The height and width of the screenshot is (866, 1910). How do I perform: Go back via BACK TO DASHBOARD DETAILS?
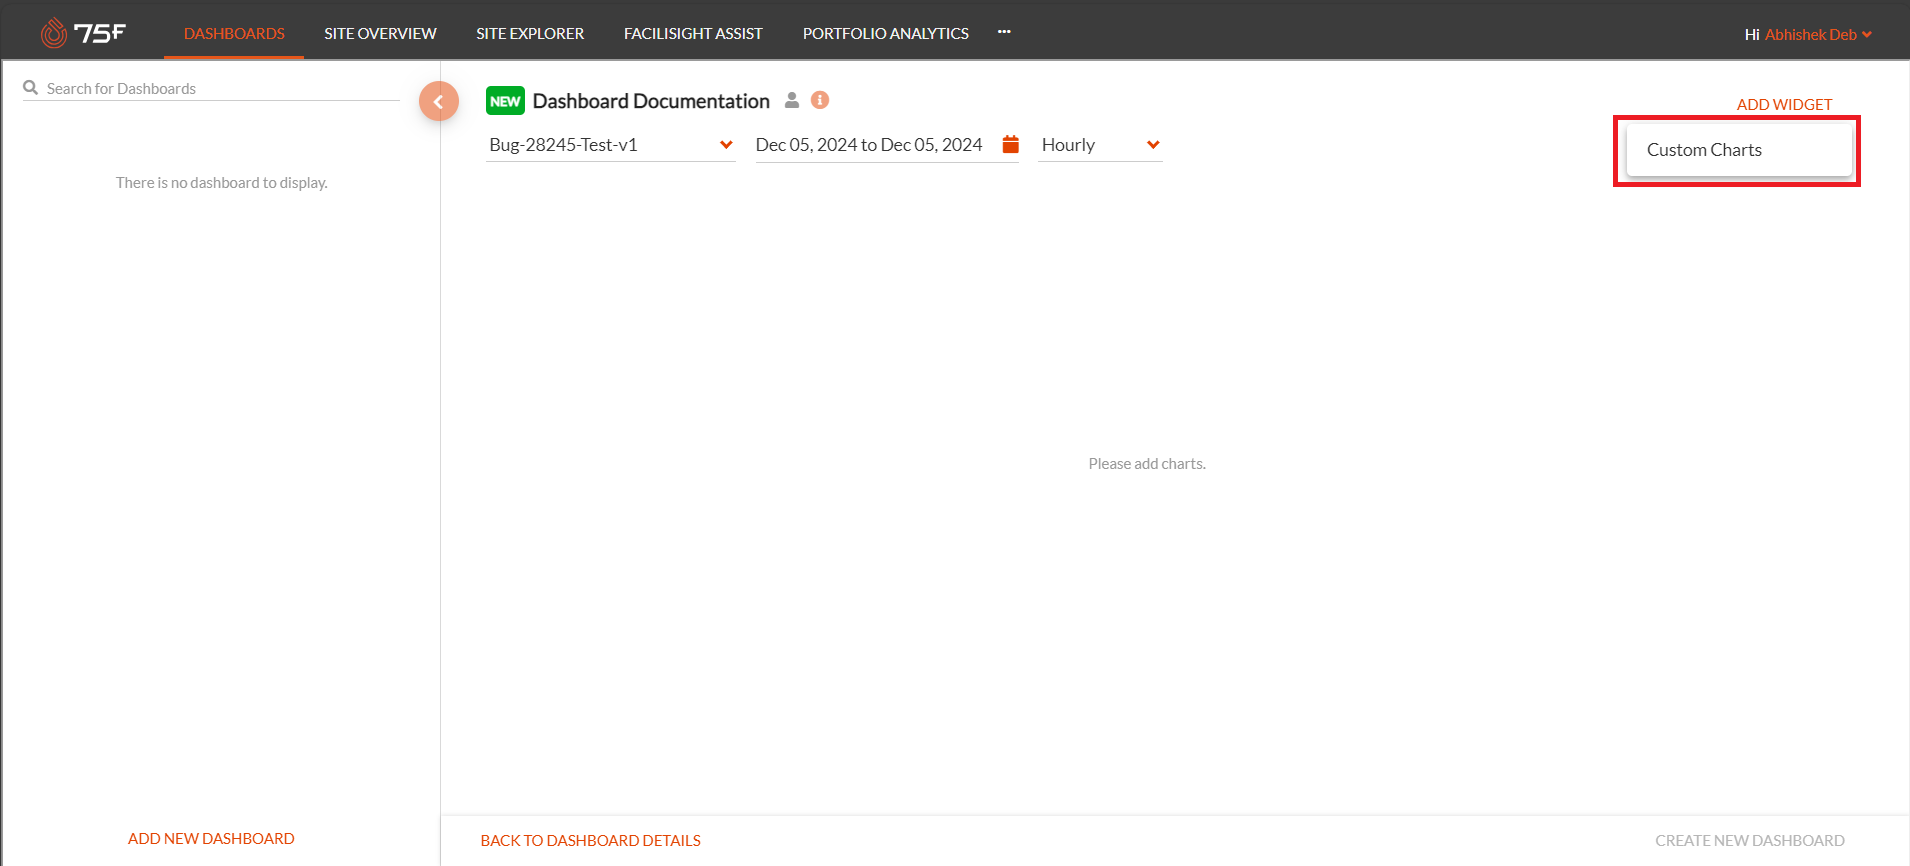(590, 840)
